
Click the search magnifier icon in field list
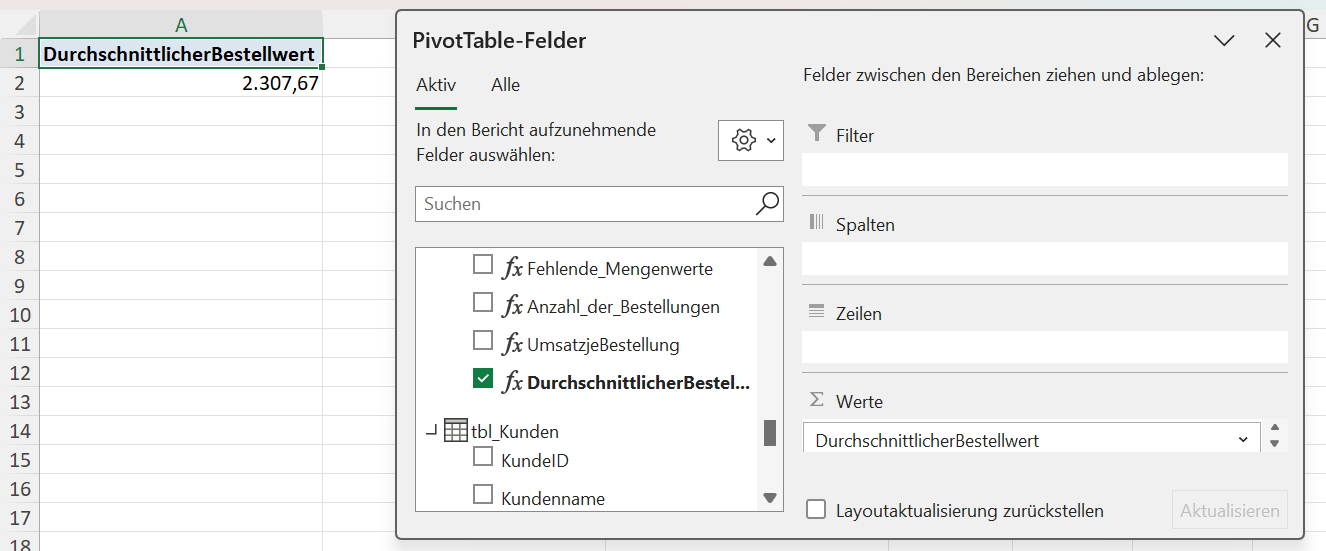pos(767,204)
